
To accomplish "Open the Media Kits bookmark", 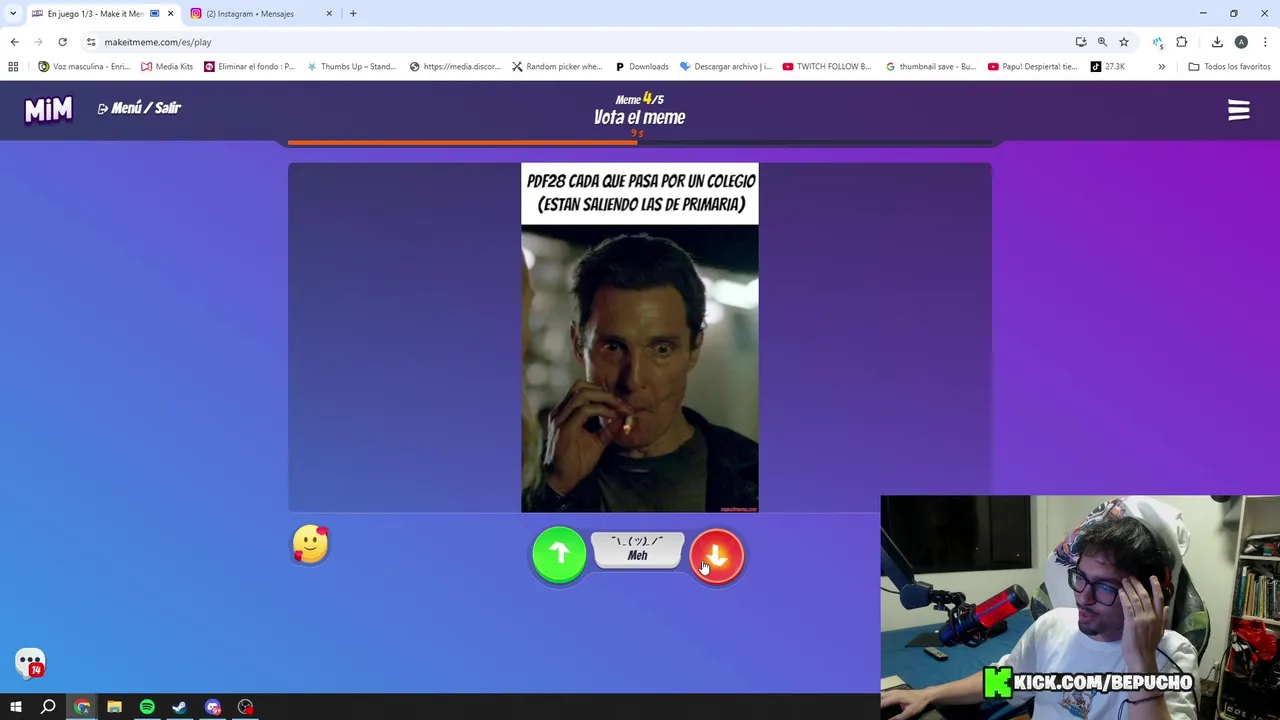I will click(166, 67).
